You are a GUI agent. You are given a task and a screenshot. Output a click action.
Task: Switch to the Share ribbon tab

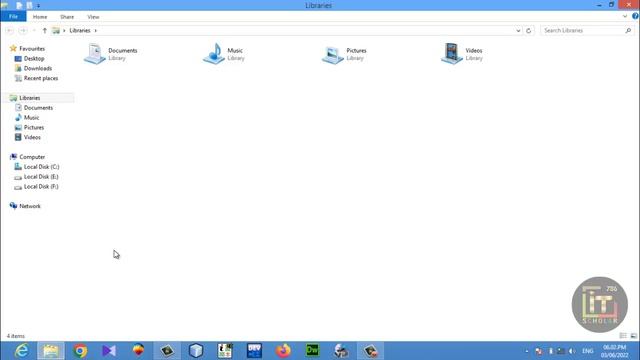(67, 17)
